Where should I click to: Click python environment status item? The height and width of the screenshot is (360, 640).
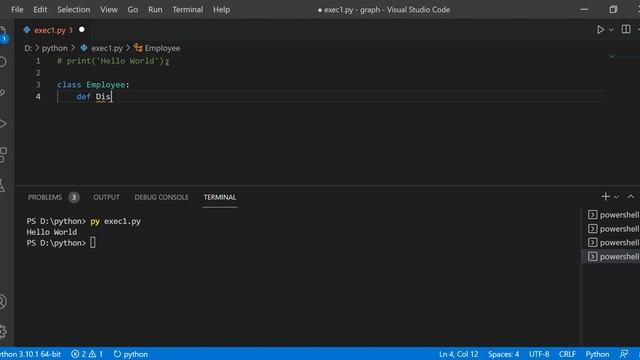tap(131, 354)
